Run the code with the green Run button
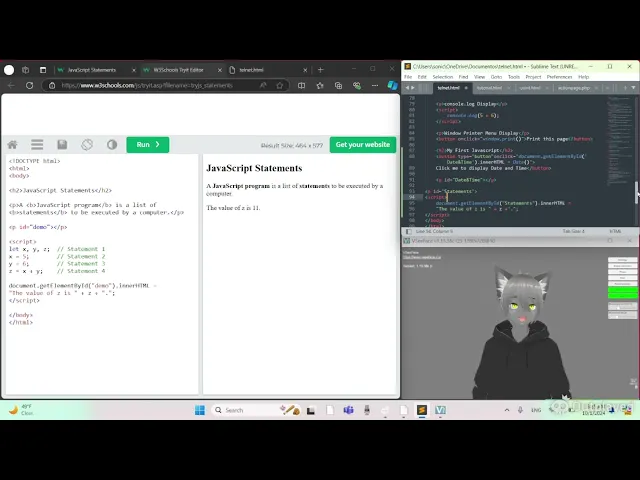The image size is (640, 480). [148, 144]
